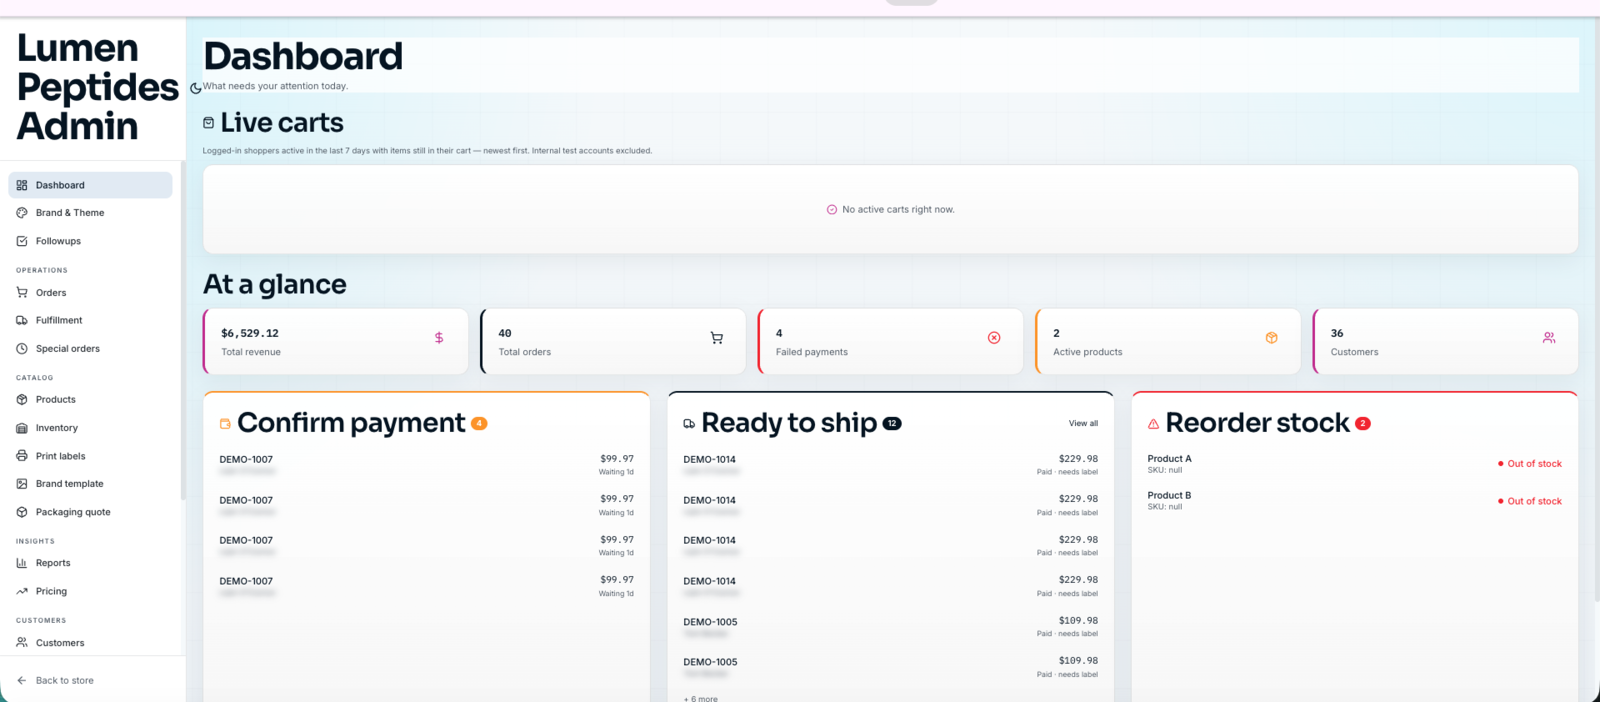The width and height of the screenshot is (1600, 702).
Task: Click the 'Active products' label
Action: 1088,352
